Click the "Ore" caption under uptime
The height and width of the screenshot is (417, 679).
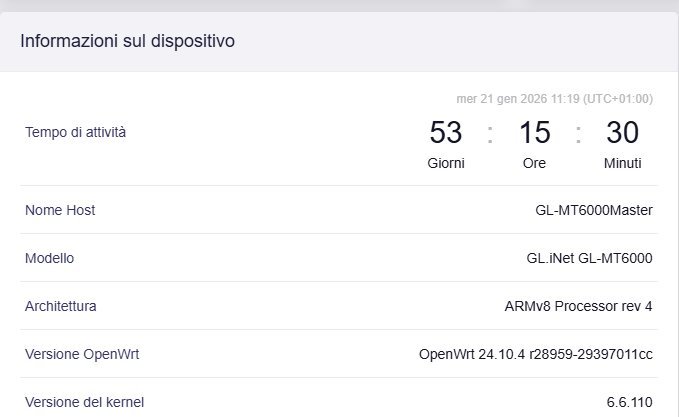535,163
